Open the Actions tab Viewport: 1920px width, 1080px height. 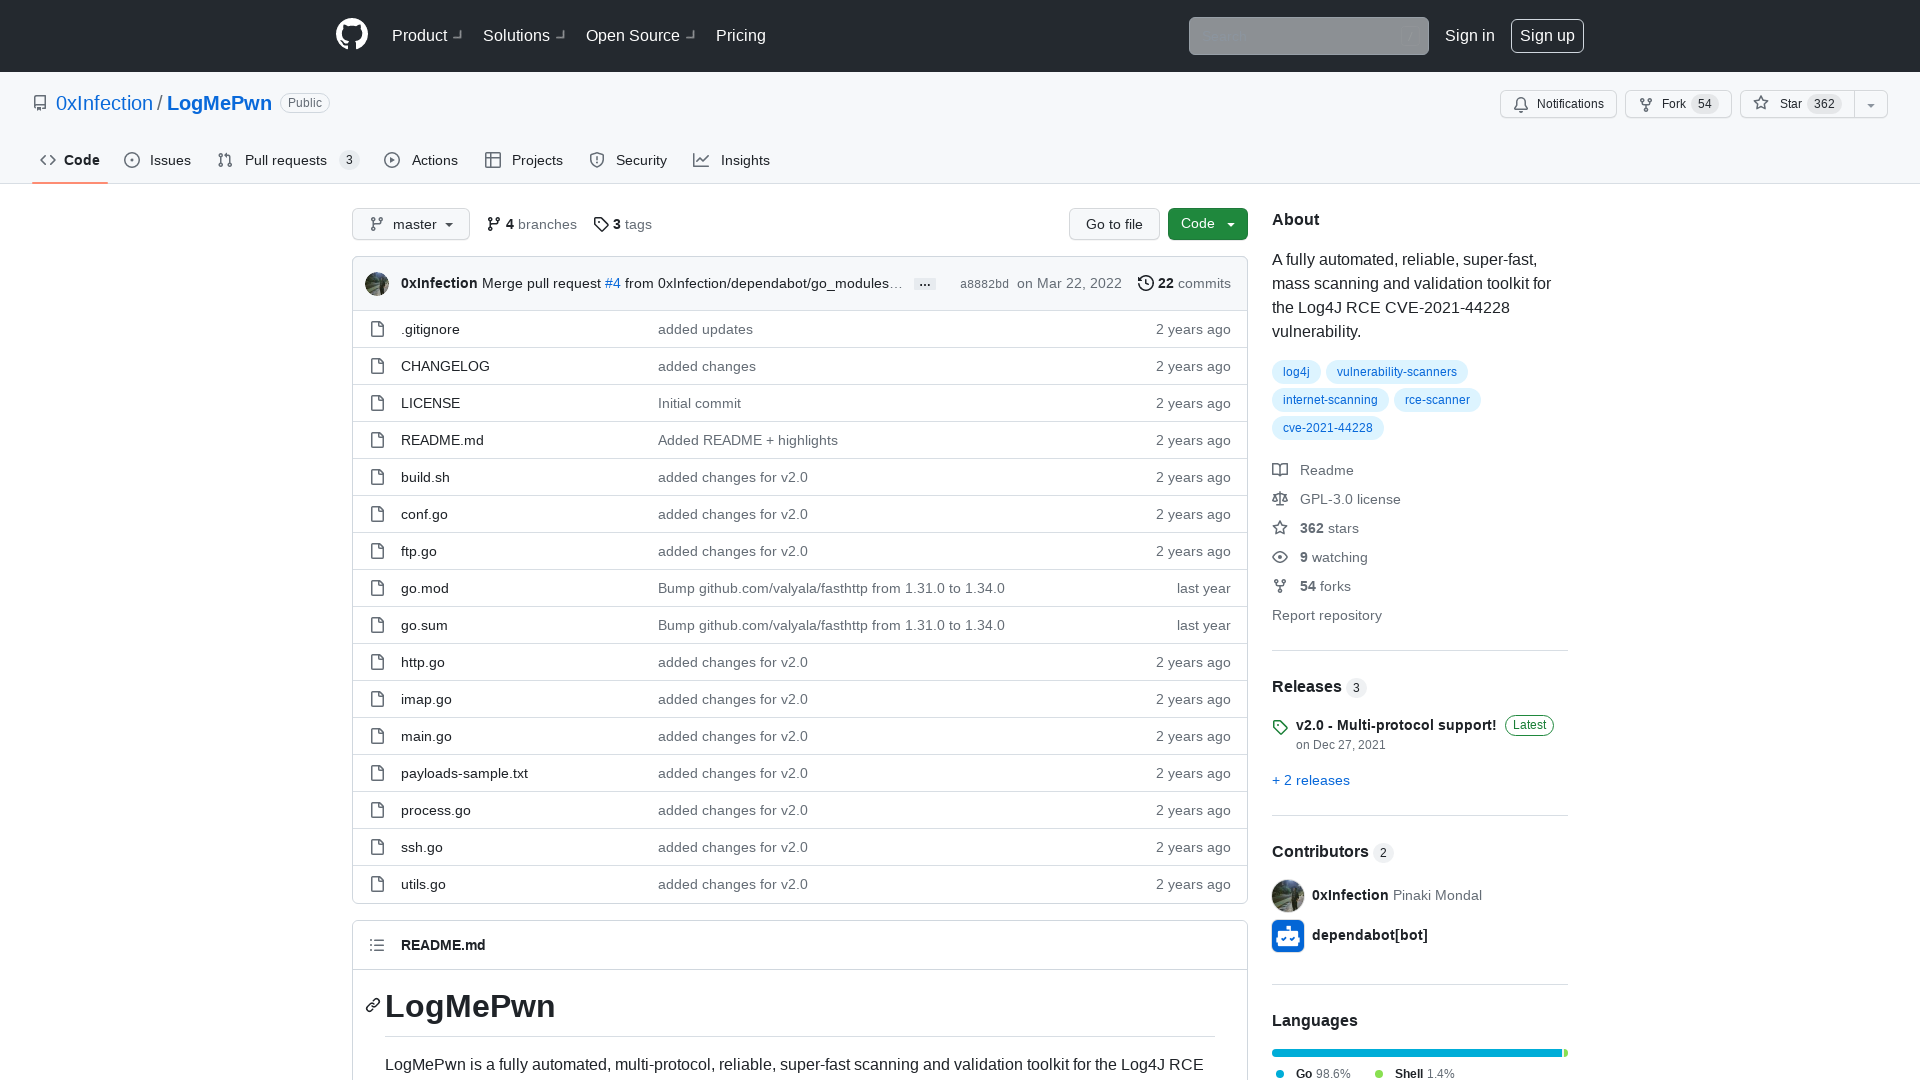point(421,160)
